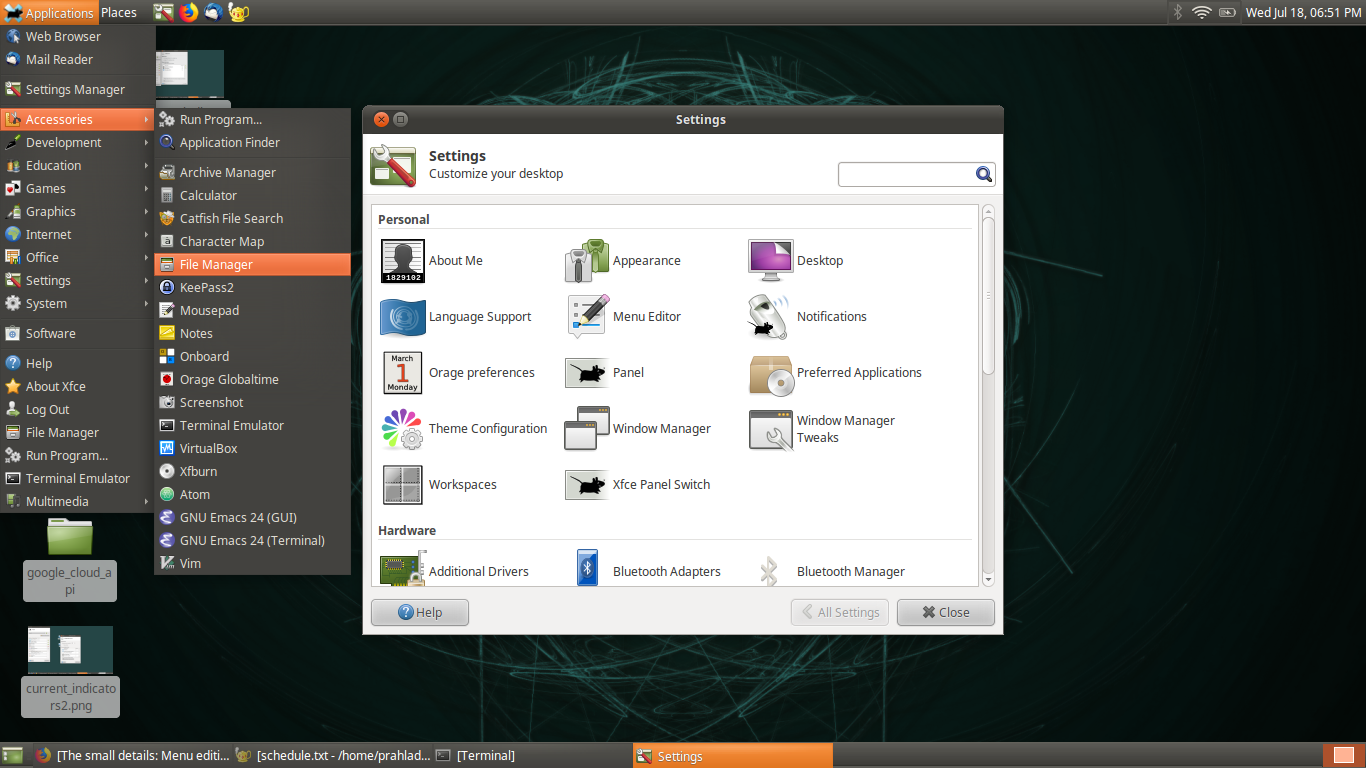The width and height of the screenshot is (1366, 768).
Task: Expand the Graphics submenu
Action: point(78,211)
